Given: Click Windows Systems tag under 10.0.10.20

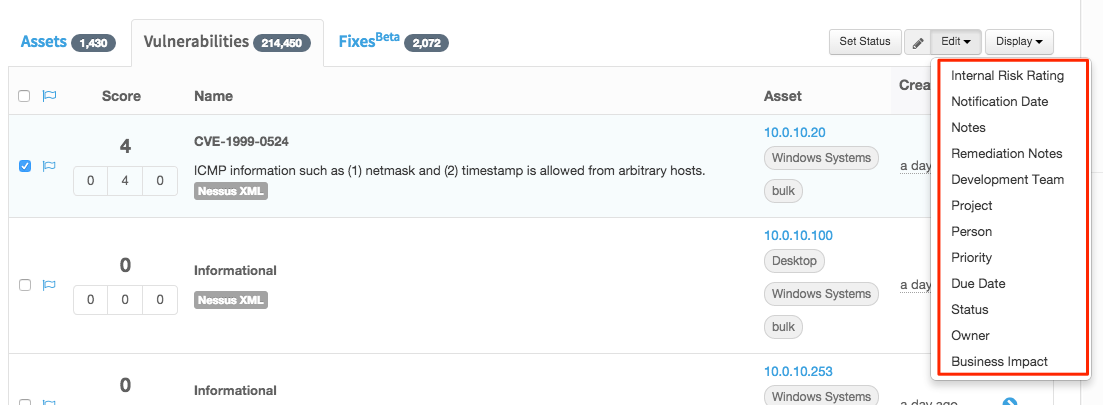Looking at the screenshot, I should (x=821, y=158).
